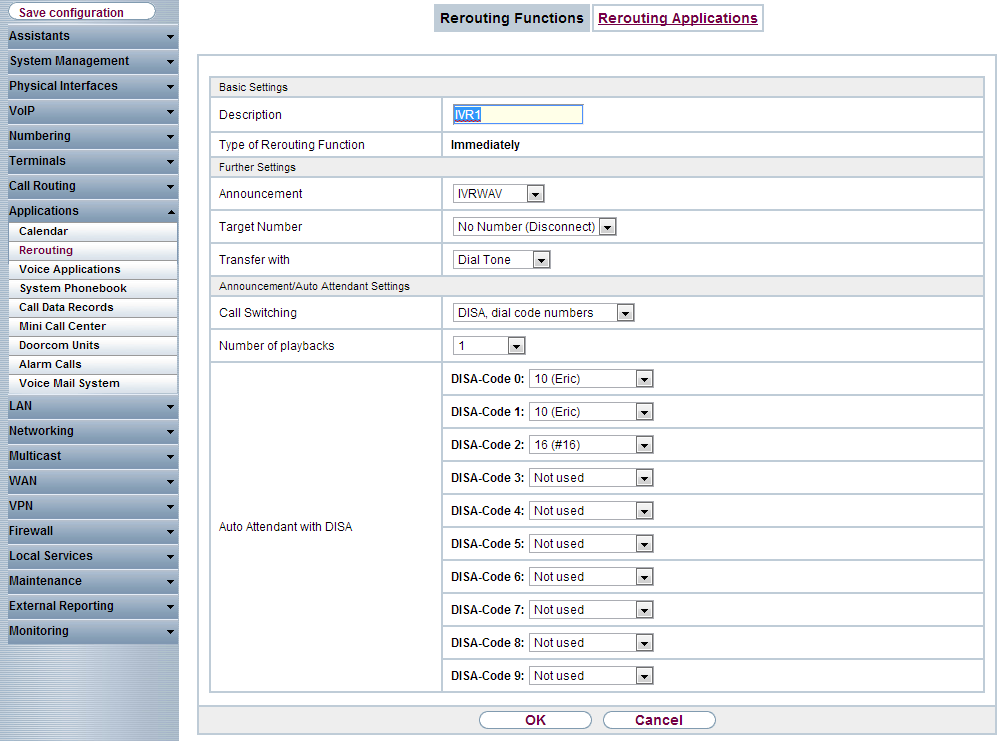Screen dimensions: 1003x741
Task: Open the Calendar submenu item
Action: 93,232
